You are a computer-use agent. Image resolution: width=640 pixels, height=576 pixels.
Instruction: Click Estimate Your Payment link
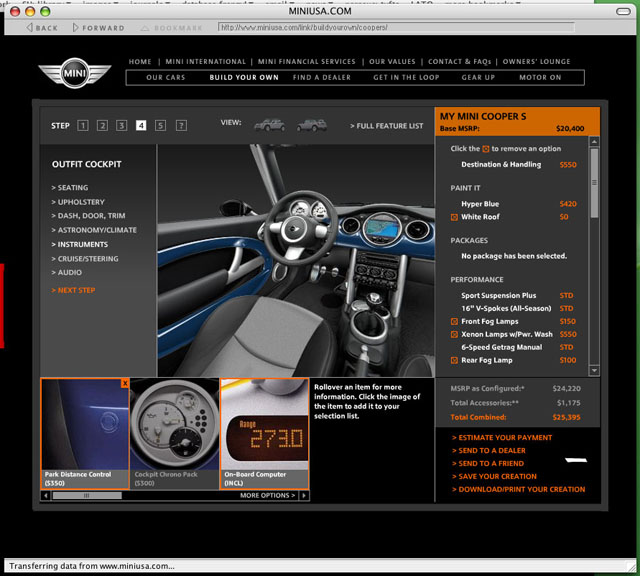point(502,438)
